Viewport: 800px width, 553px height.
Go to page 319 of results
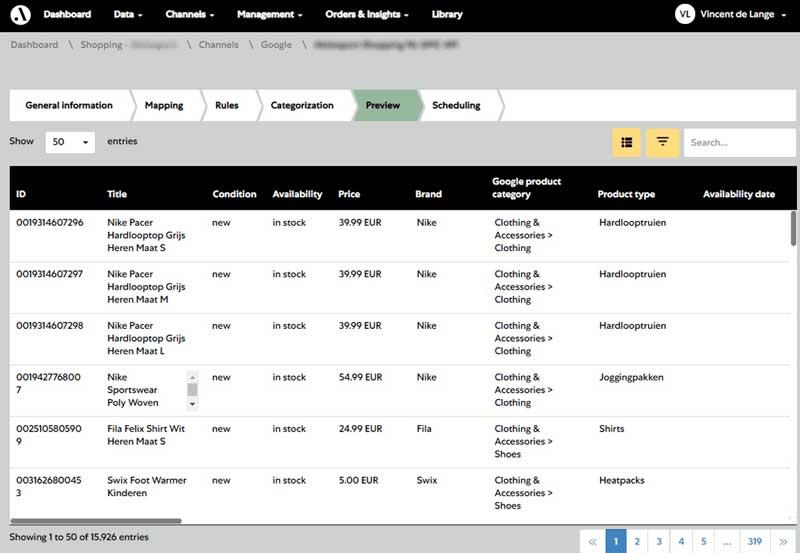755,541
